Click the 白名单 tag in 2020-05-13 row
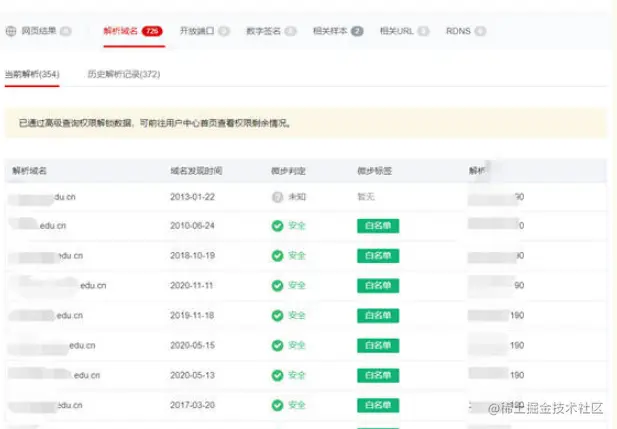Viewport: 617px width, 429px height. click(378, 375)
